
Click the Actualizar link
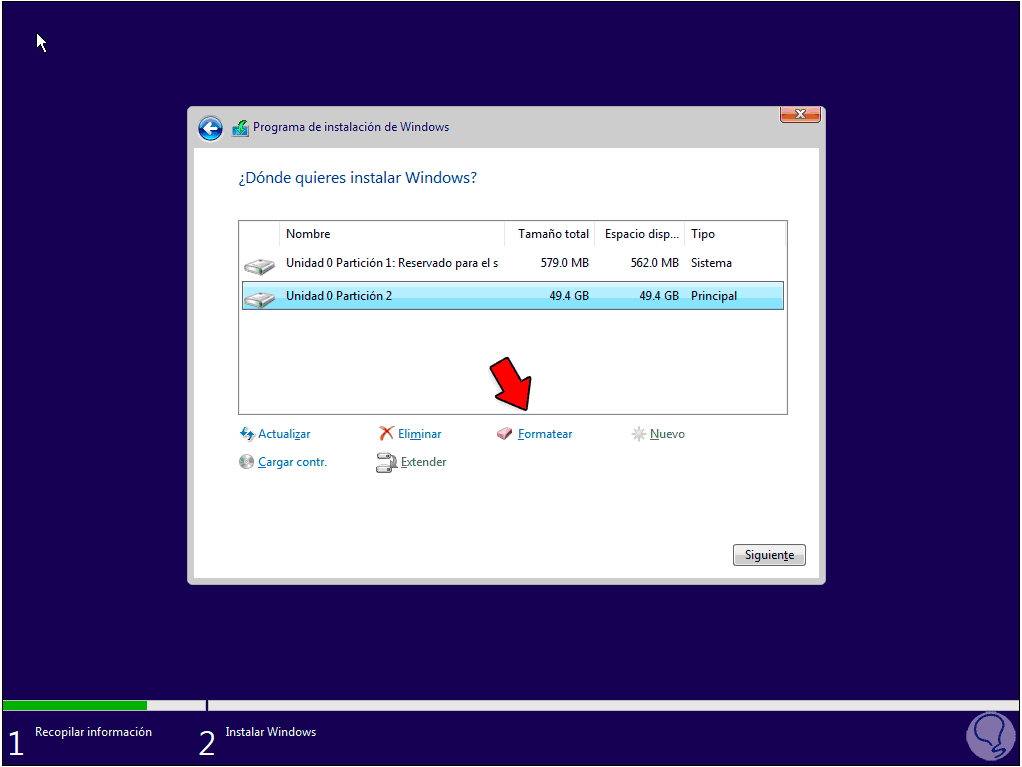[x=284, y=434]
